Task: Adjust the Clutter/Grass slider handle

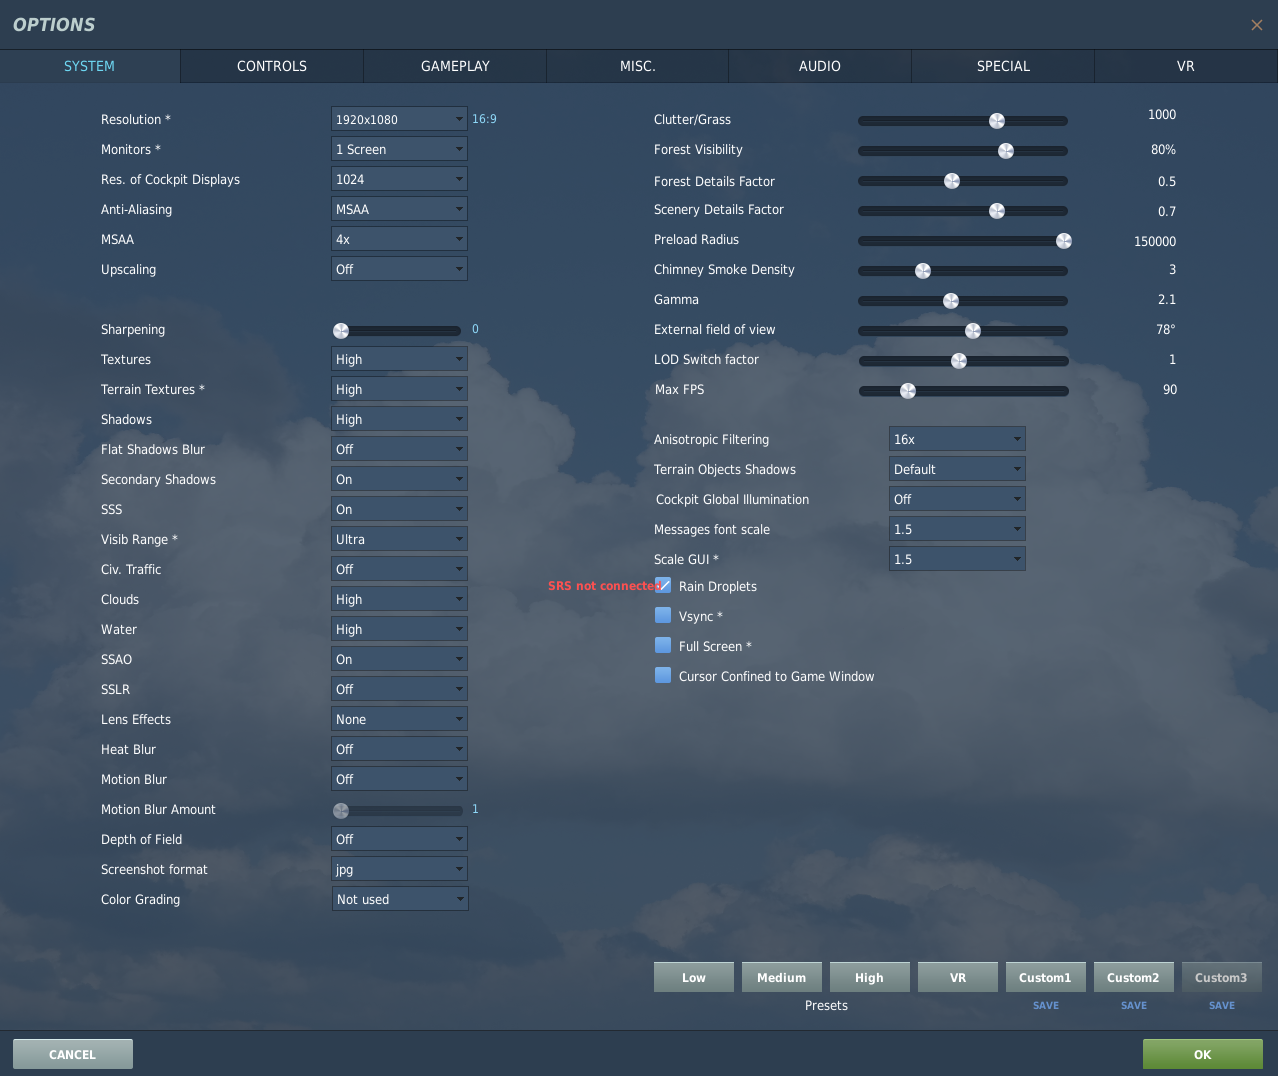Action: (x=997, y=121)
